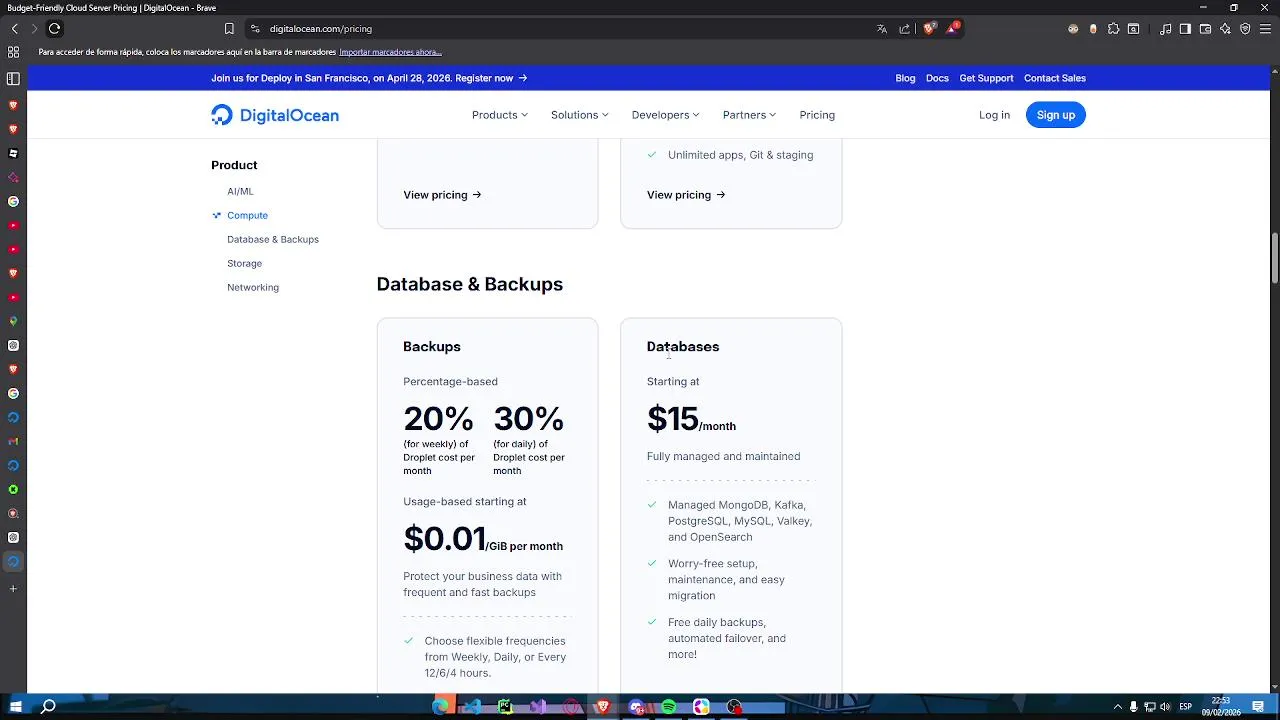1280x720 pixels.
Task: Click the Backups card heading
Action: click(x=432, y=347)
